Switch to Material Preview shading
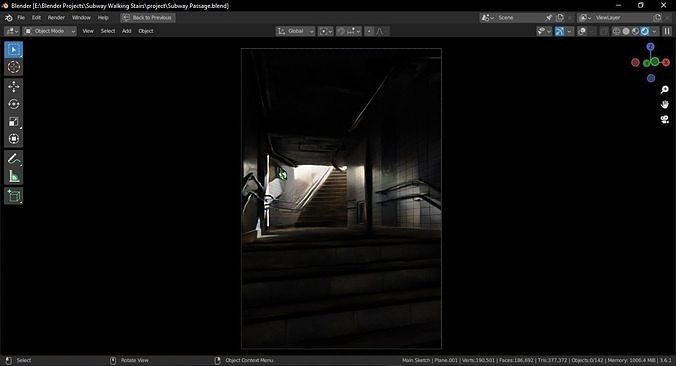Screen dimensions: 676x366 tap(635, 31)
